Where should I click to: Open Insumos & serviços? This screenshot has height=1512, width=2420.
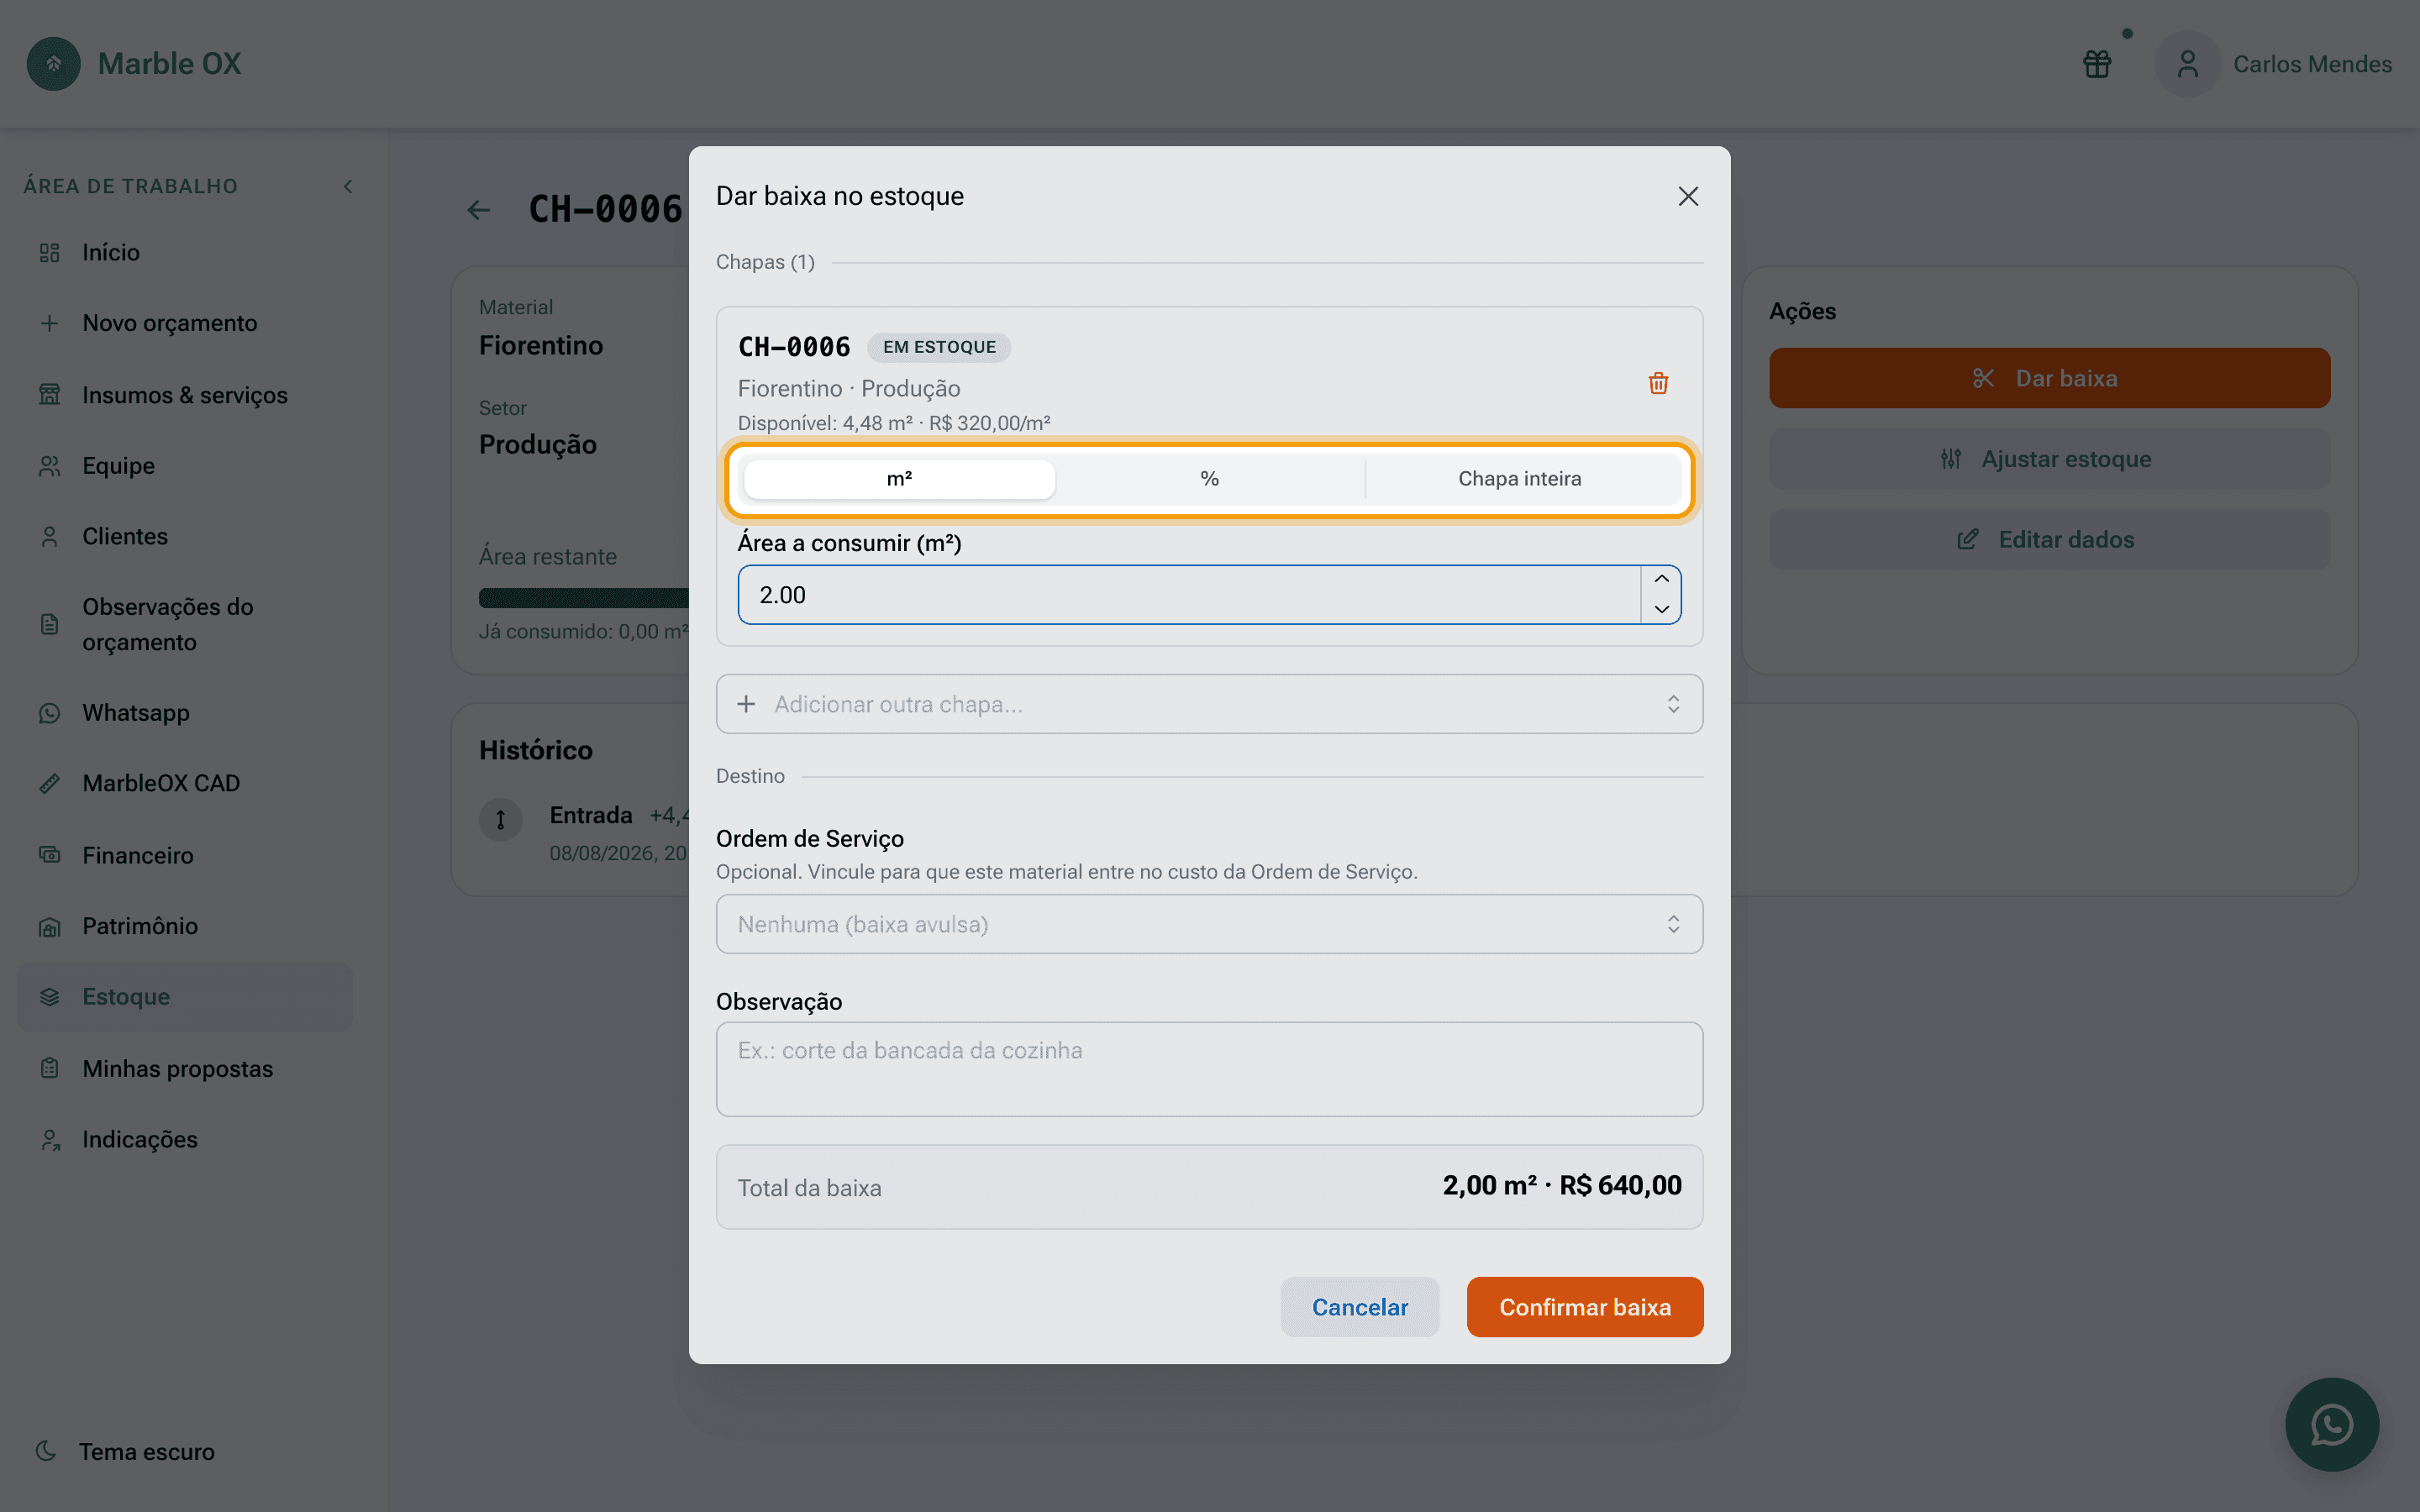point(184,395)
